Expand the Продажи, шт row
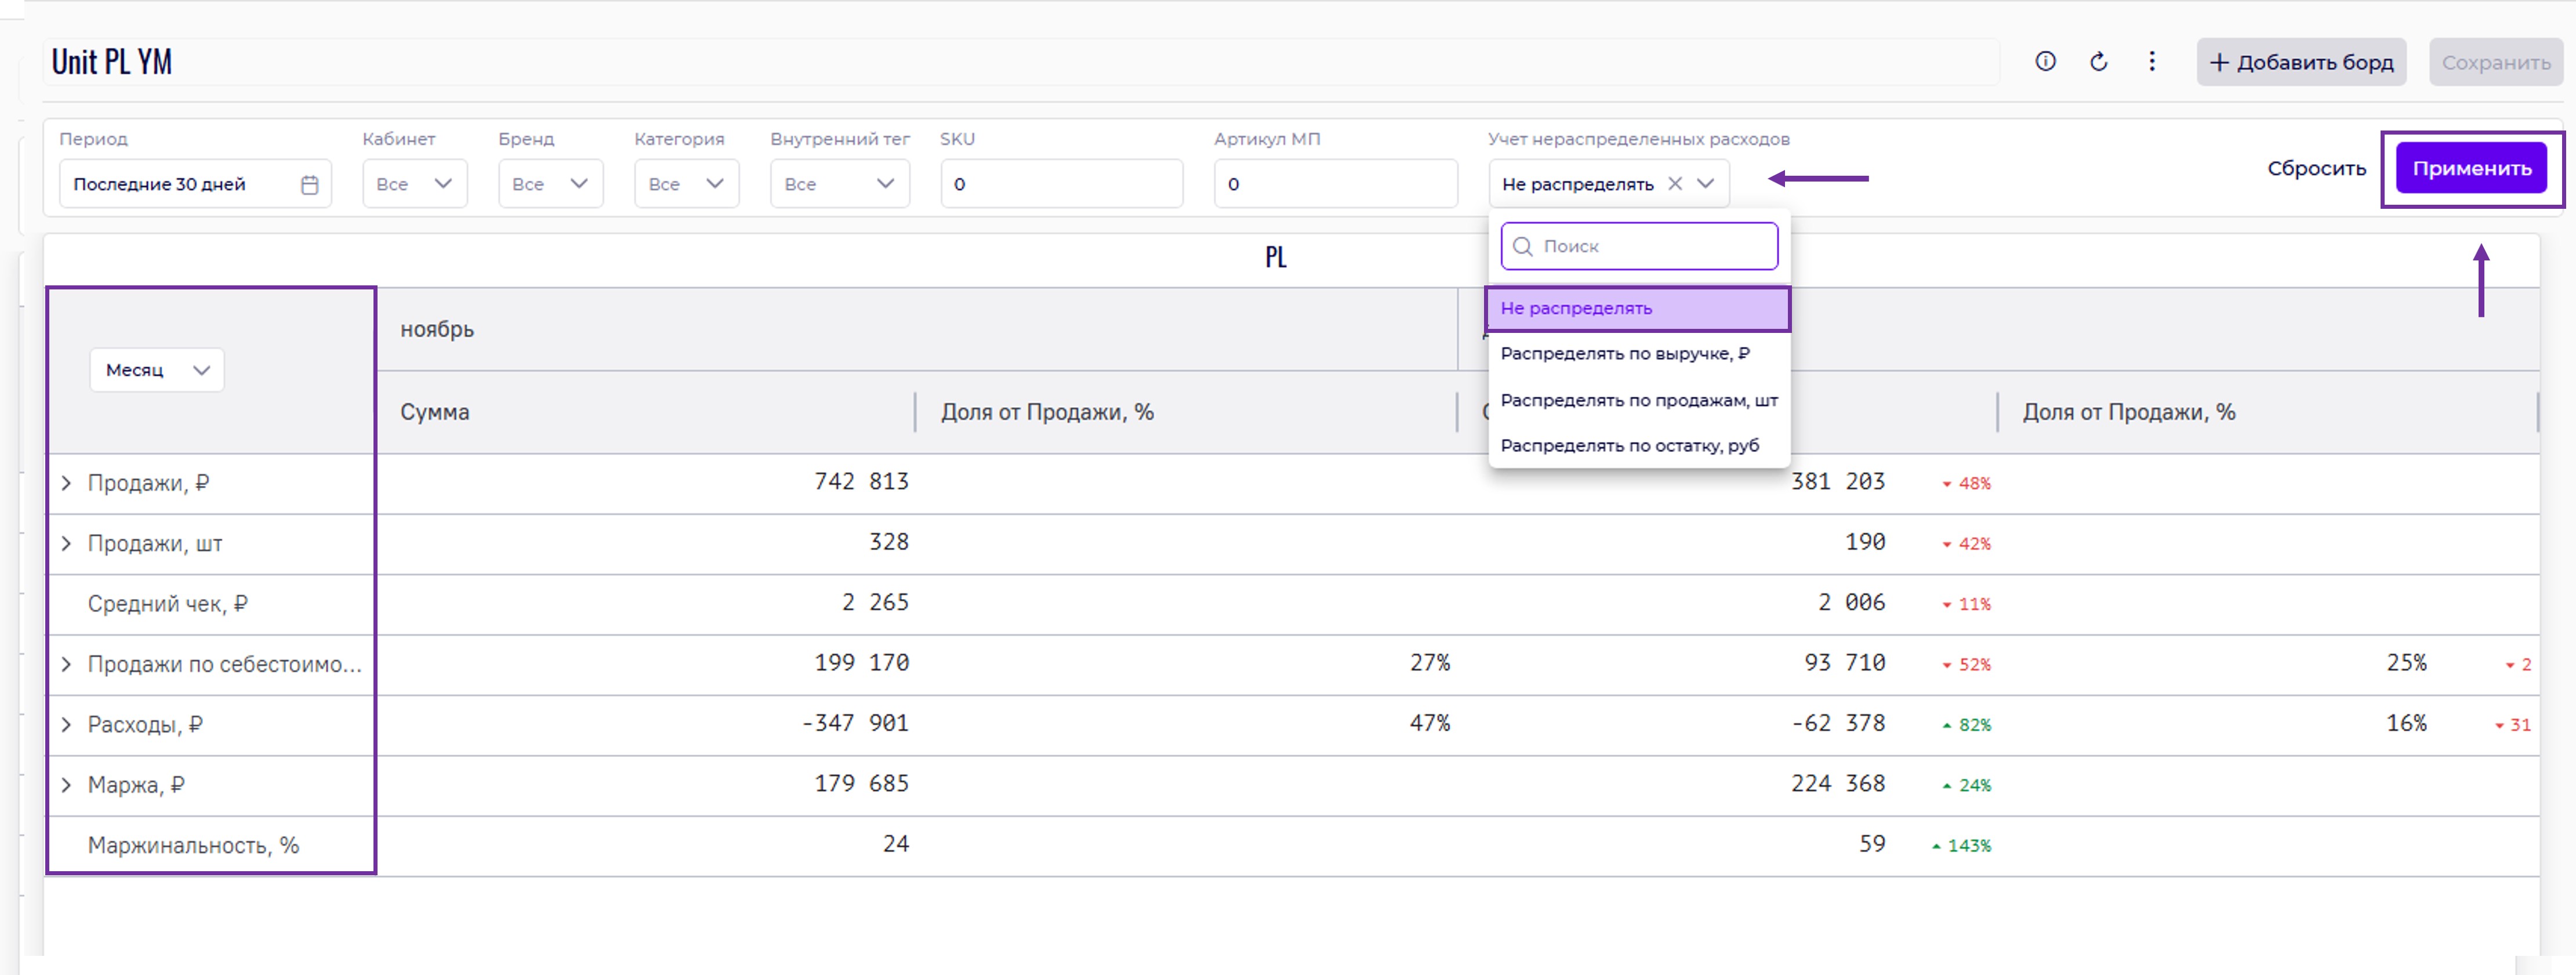 66,544
